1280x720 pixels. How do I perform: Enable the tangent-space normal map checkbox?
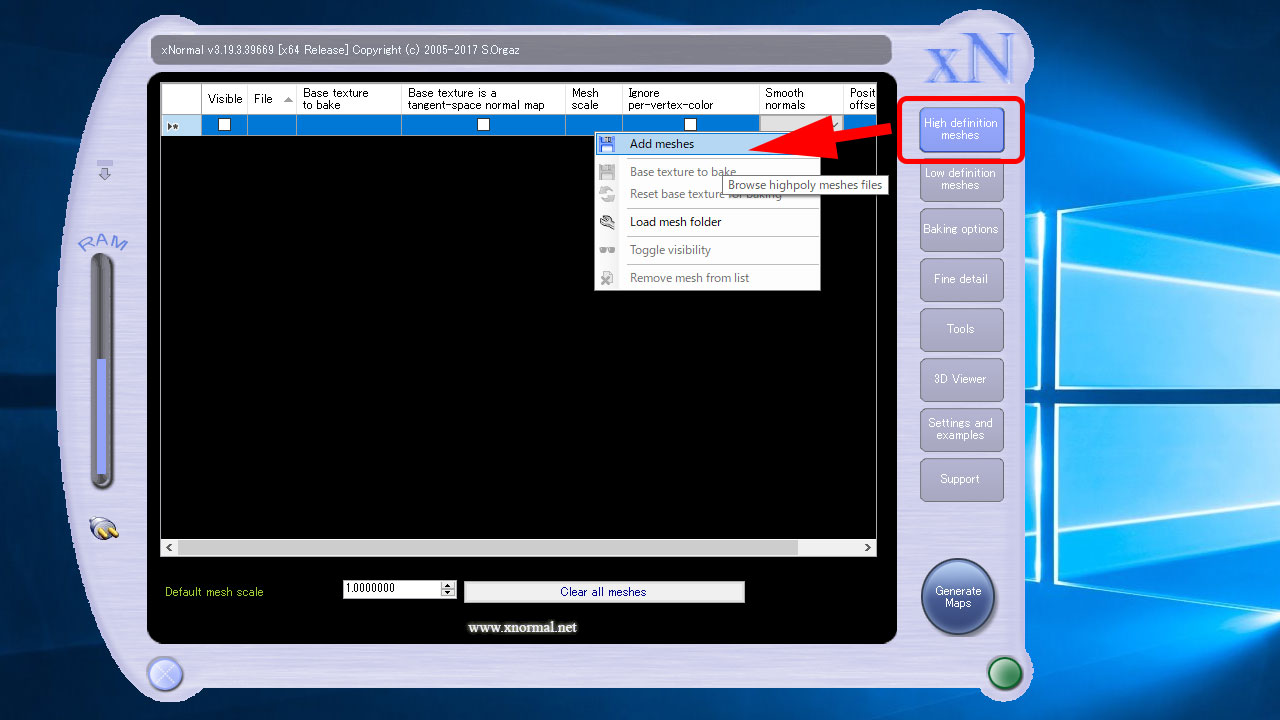483,125
